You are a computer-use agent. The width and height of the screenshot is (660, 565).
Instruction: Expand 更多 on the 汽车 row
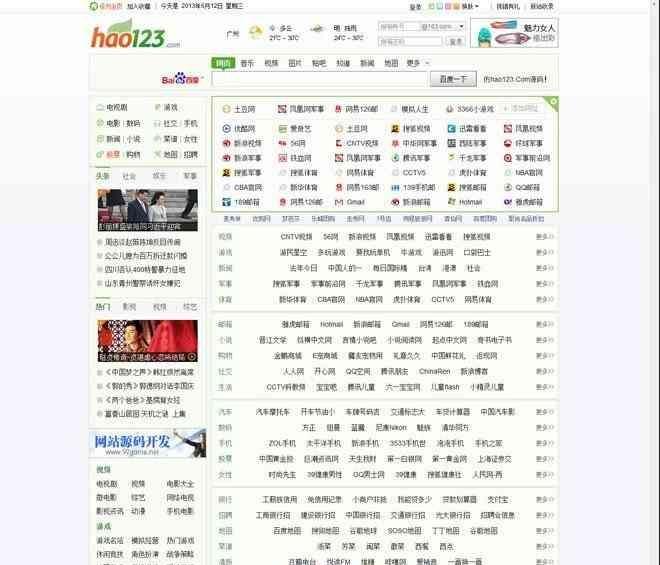[x=545, y=412]
